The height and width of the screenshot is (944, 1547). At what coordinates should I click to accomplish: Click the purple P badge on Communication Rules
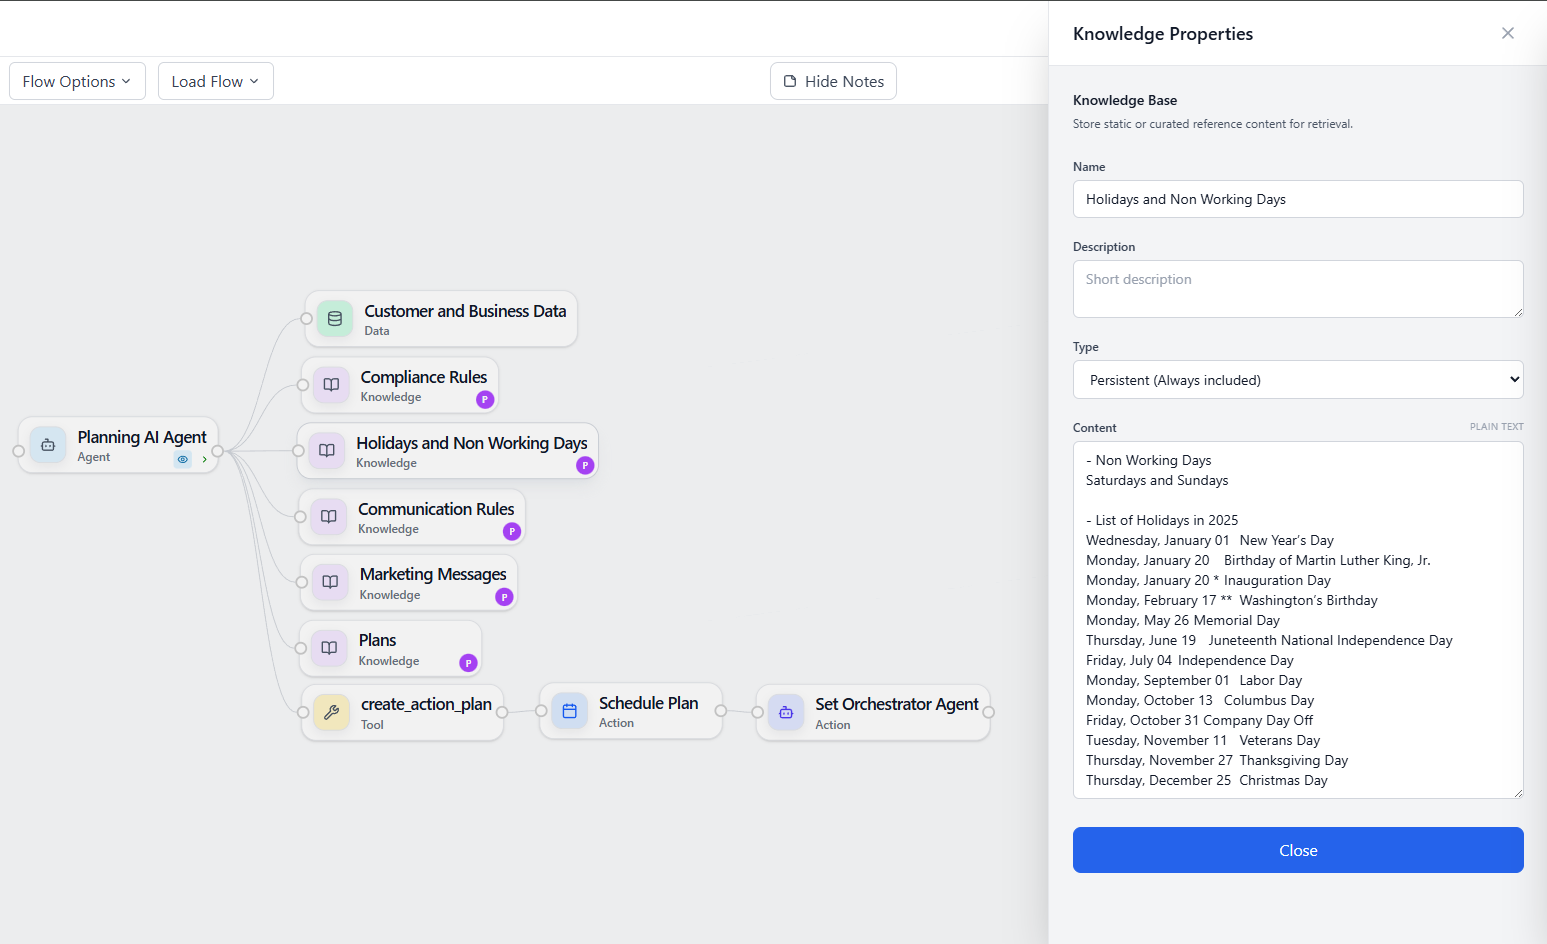point(512,531)
